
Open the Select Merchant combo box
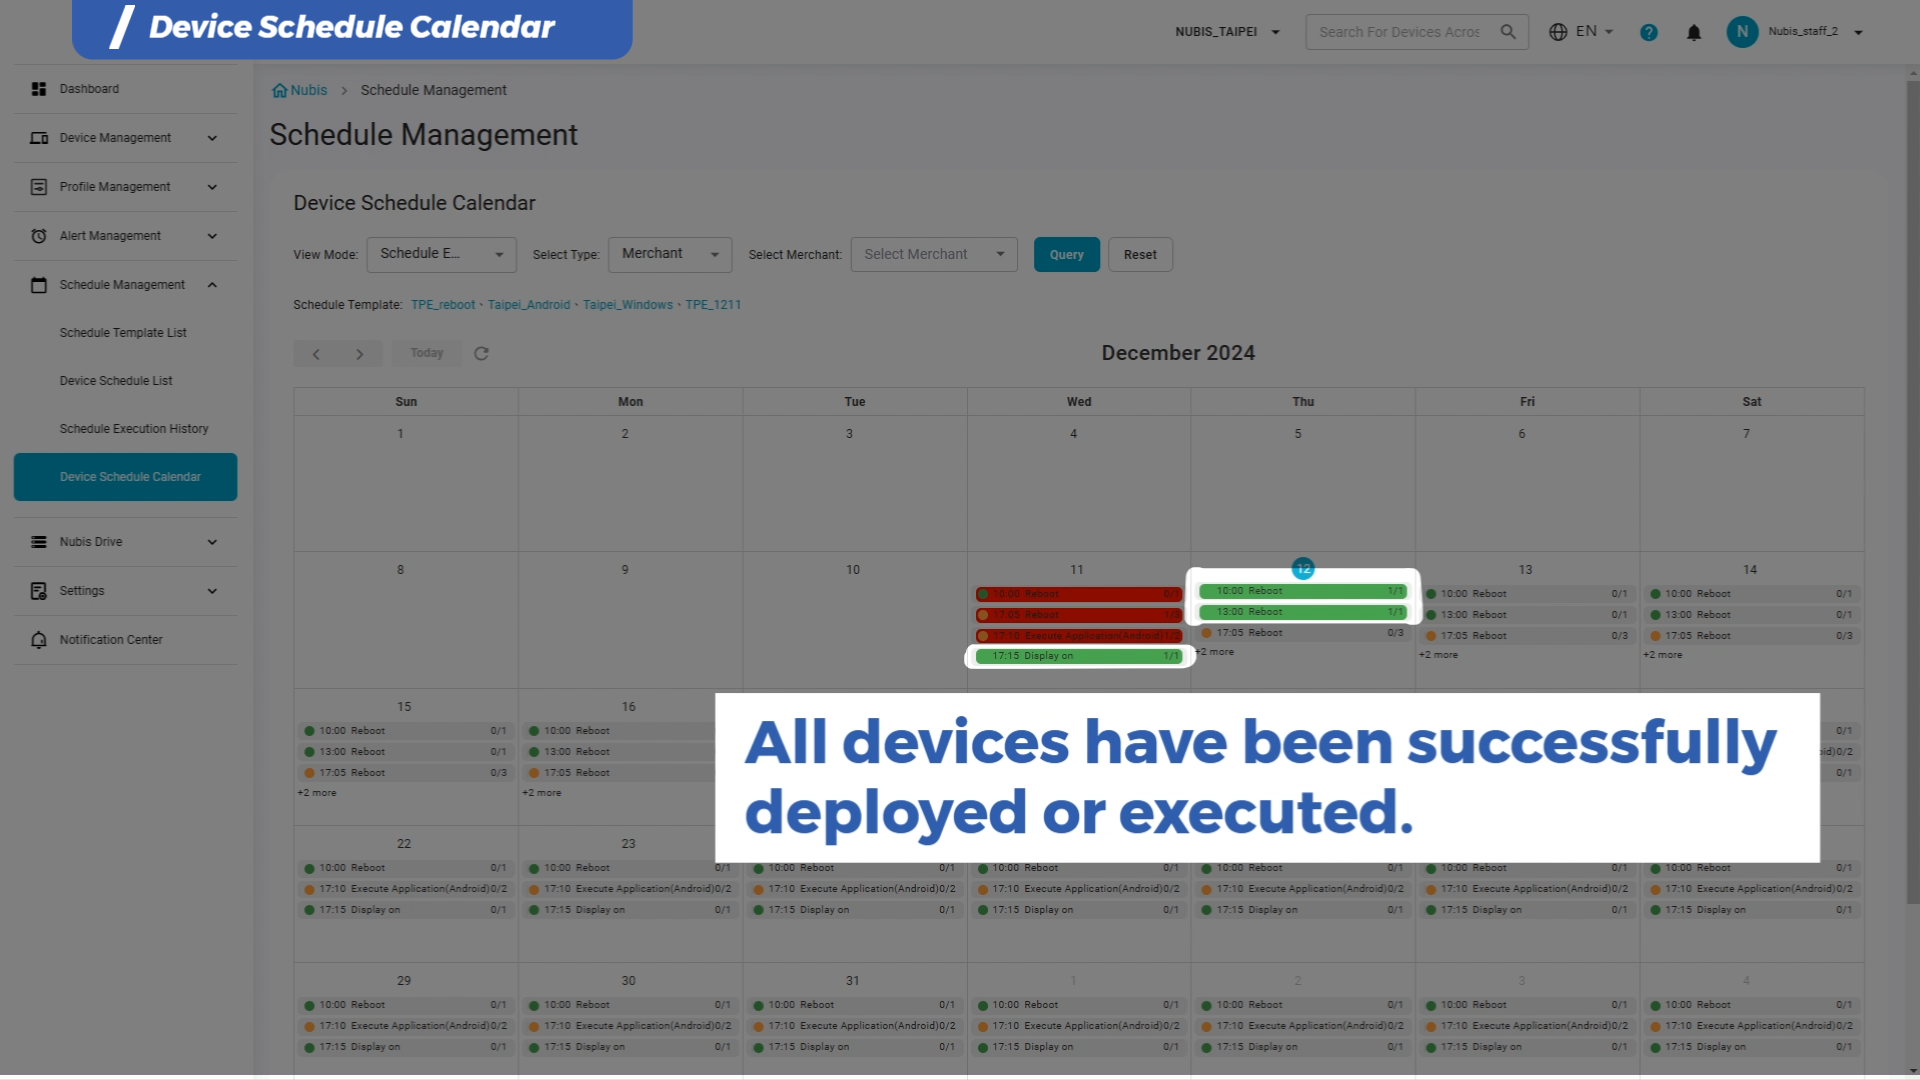pos(933,254)
